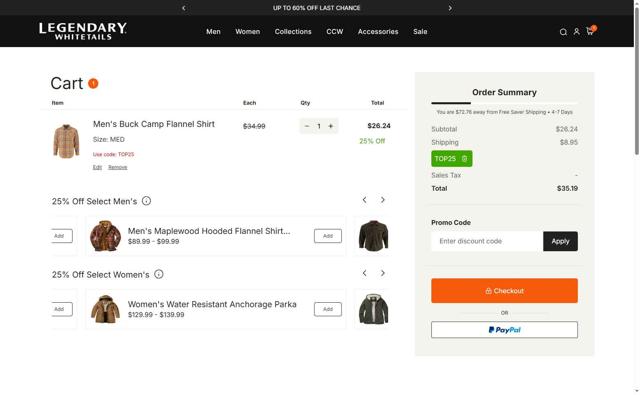Click the dark green shirt thumbnail in Men's carousel
Screen dimensions: 640x395
tap(373, 236)
